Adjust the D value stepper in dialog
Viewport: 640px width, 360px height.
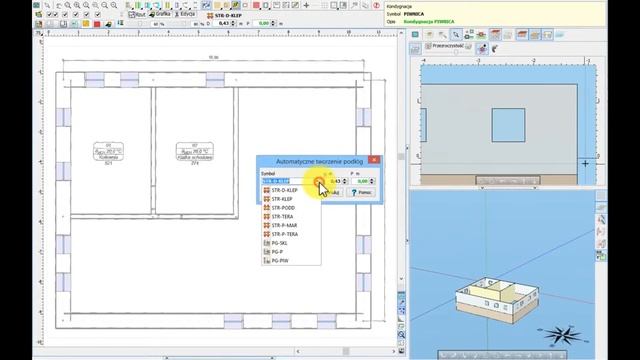[344, 181]
